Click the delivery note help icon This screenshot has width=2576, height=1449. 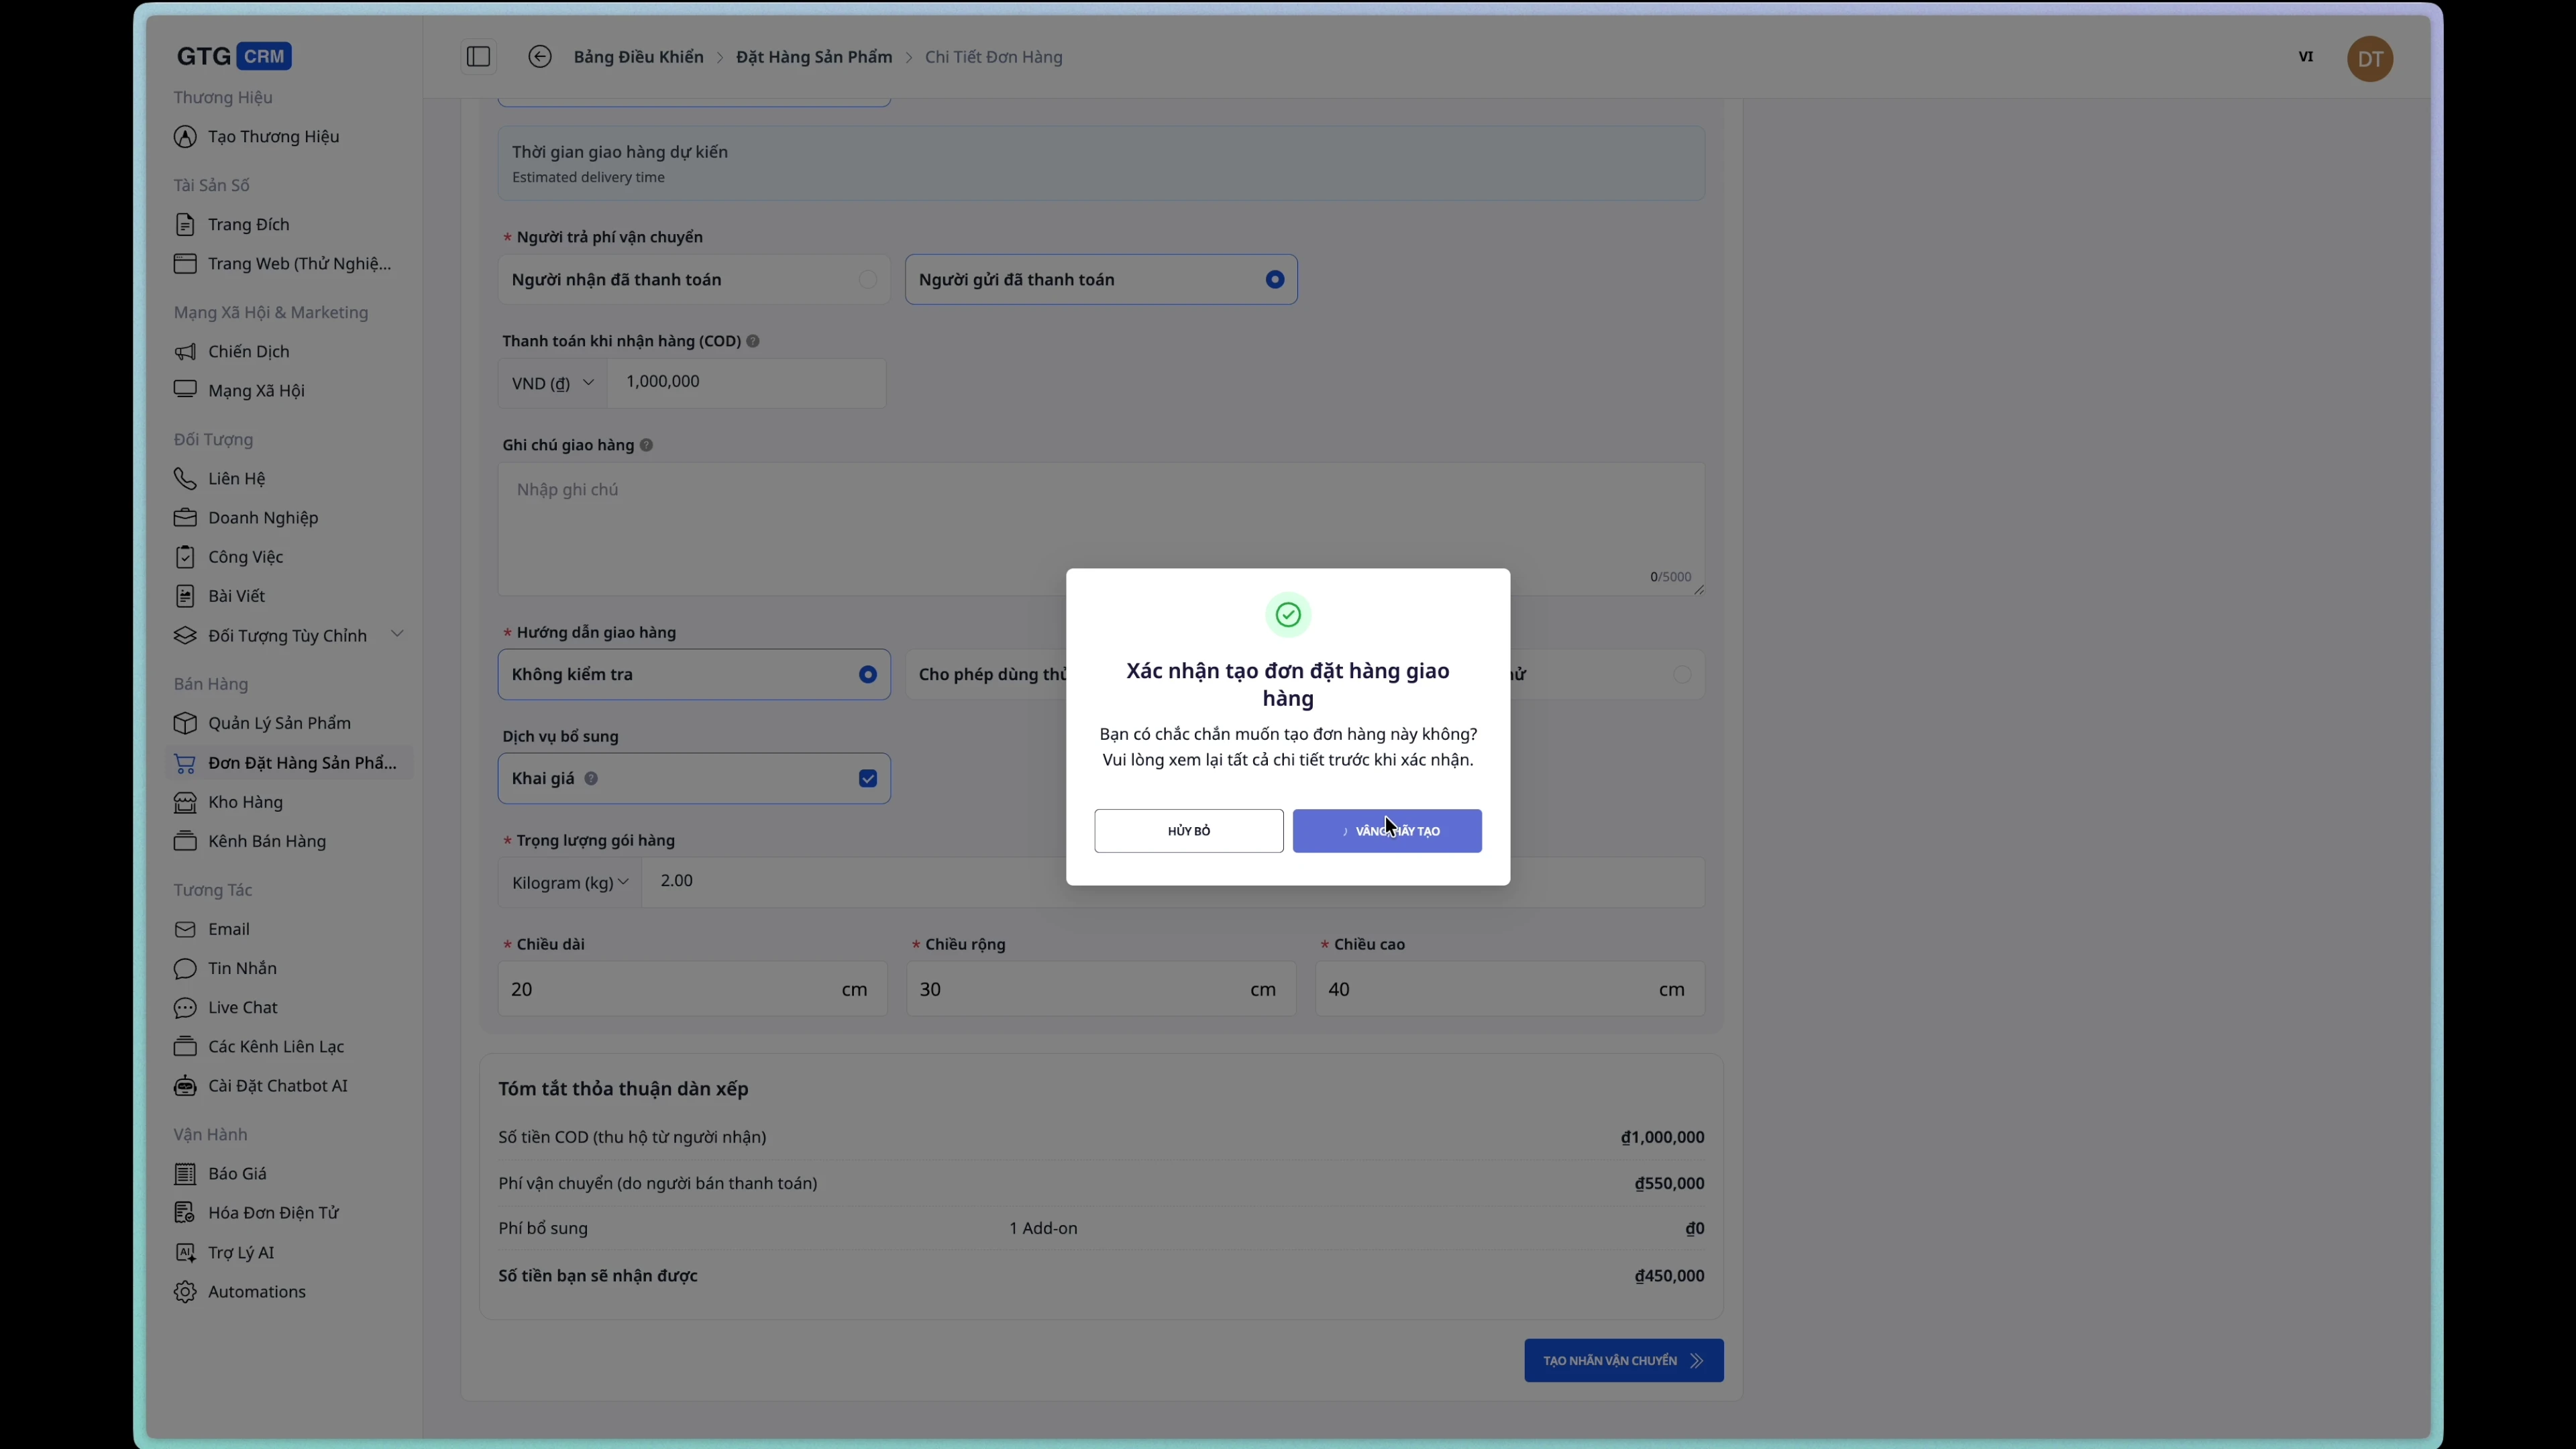(646, 445)
